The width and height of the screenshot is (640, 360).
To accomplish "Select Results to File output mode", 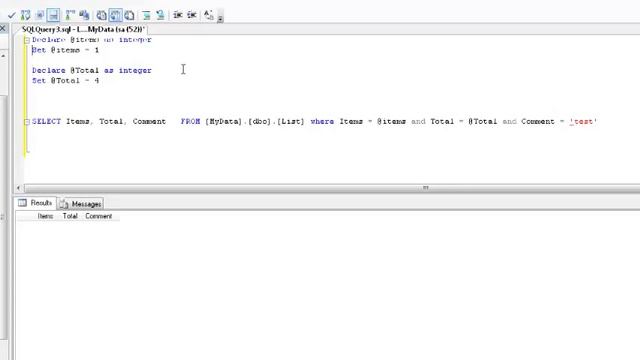I will (x=129, y=15).
